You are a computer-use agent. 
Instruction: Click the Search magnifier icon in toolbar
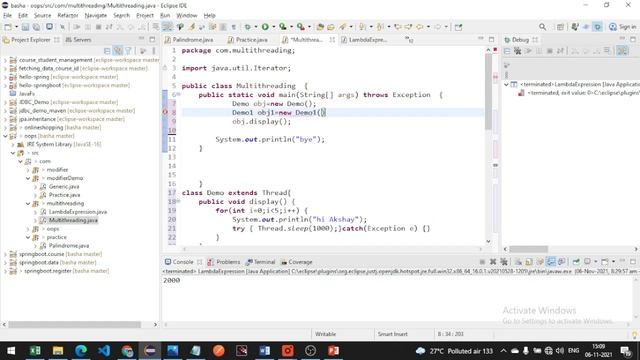coord(542,27)
